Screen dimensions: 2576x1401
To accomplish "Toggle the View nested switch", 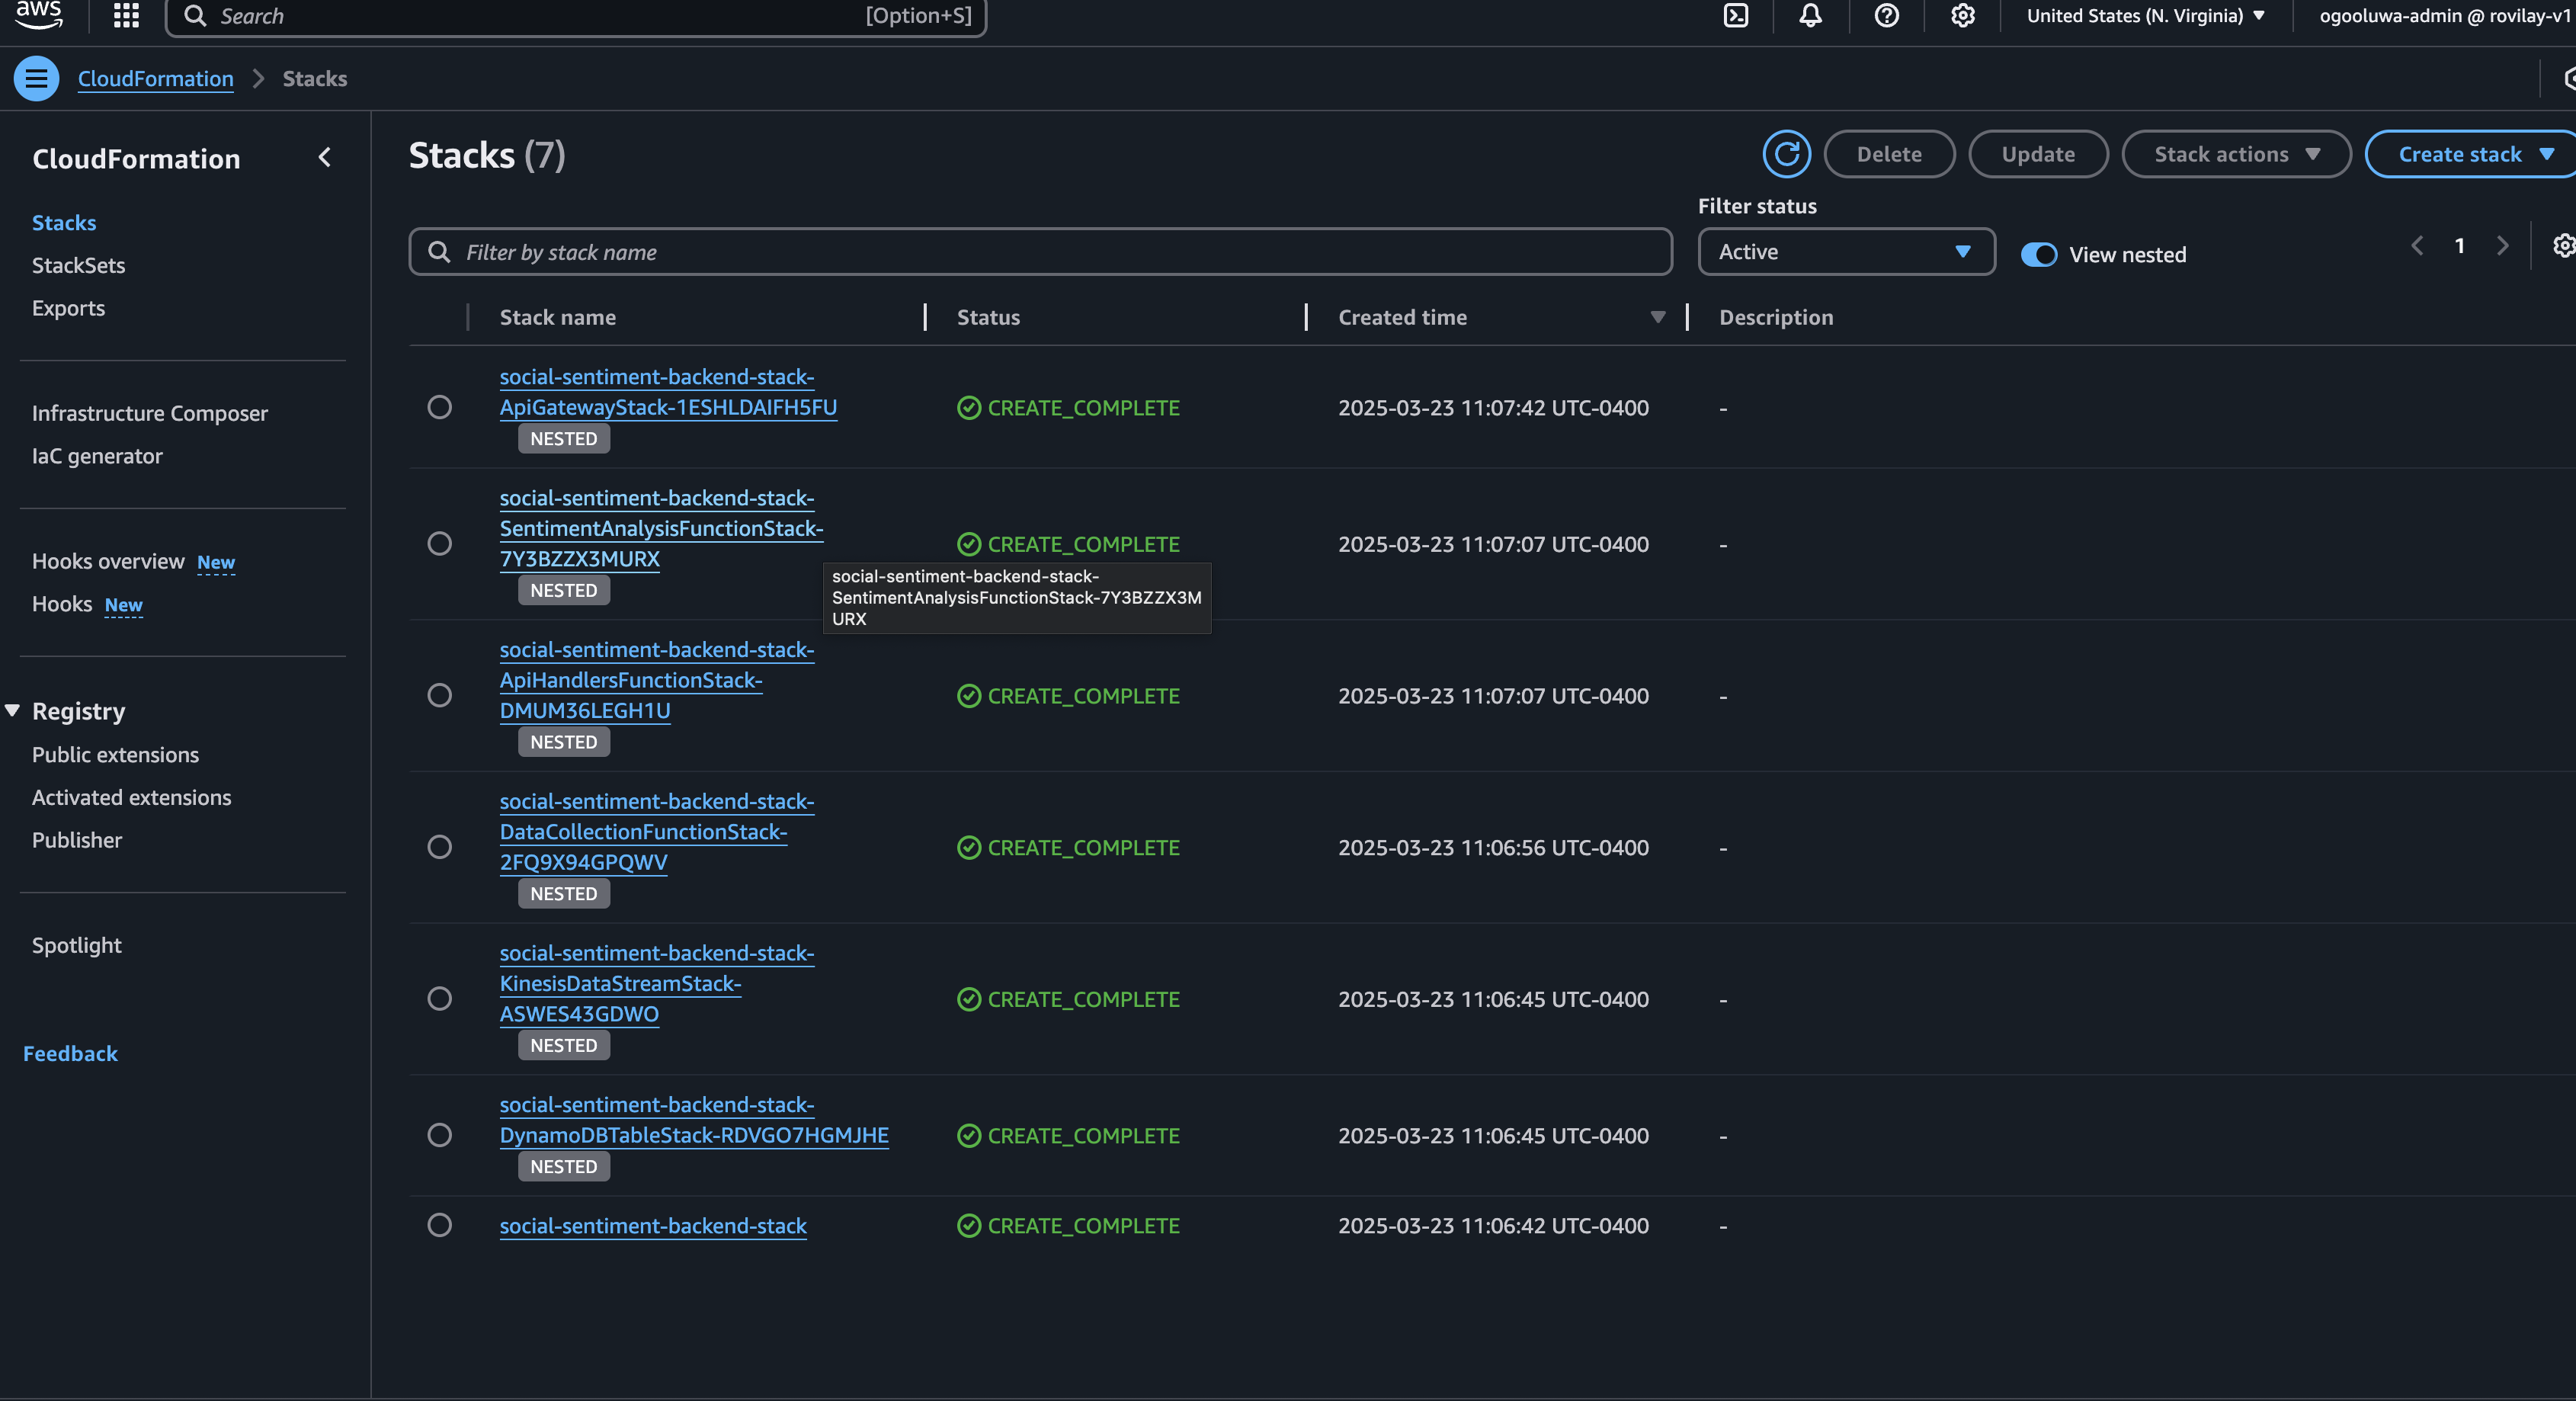I will click(x=2039, y=254).
